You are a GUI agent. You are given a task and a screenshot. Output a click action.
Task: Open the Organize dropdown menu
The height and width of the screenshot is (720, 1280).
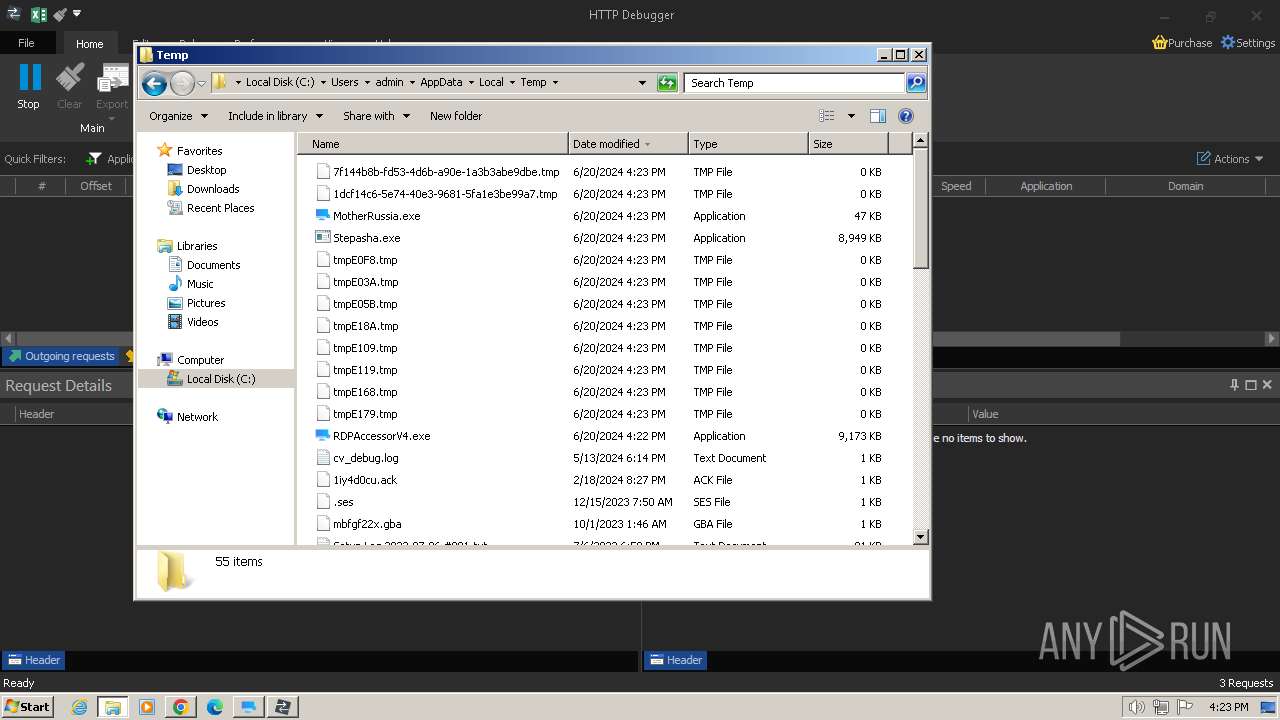click(x=178, y=116)
